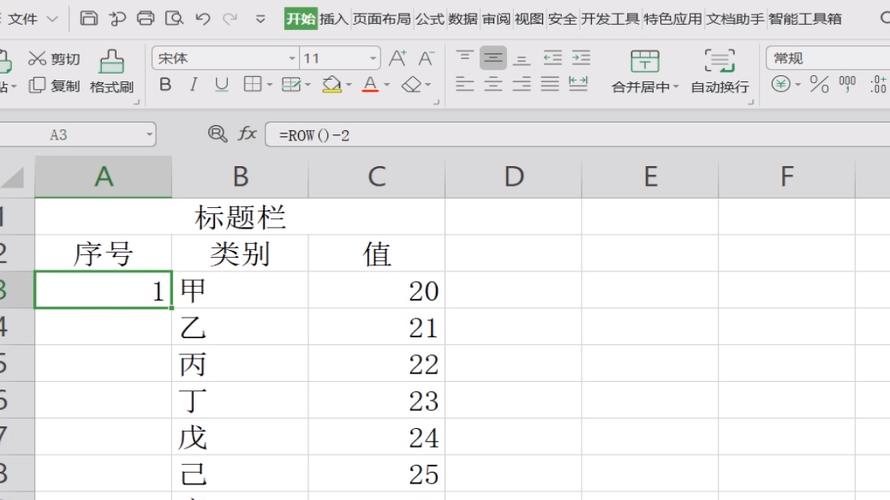Screen dimensions: 890x500
Task: Click the formula bar zoom icon
Action: coord(217,134)
